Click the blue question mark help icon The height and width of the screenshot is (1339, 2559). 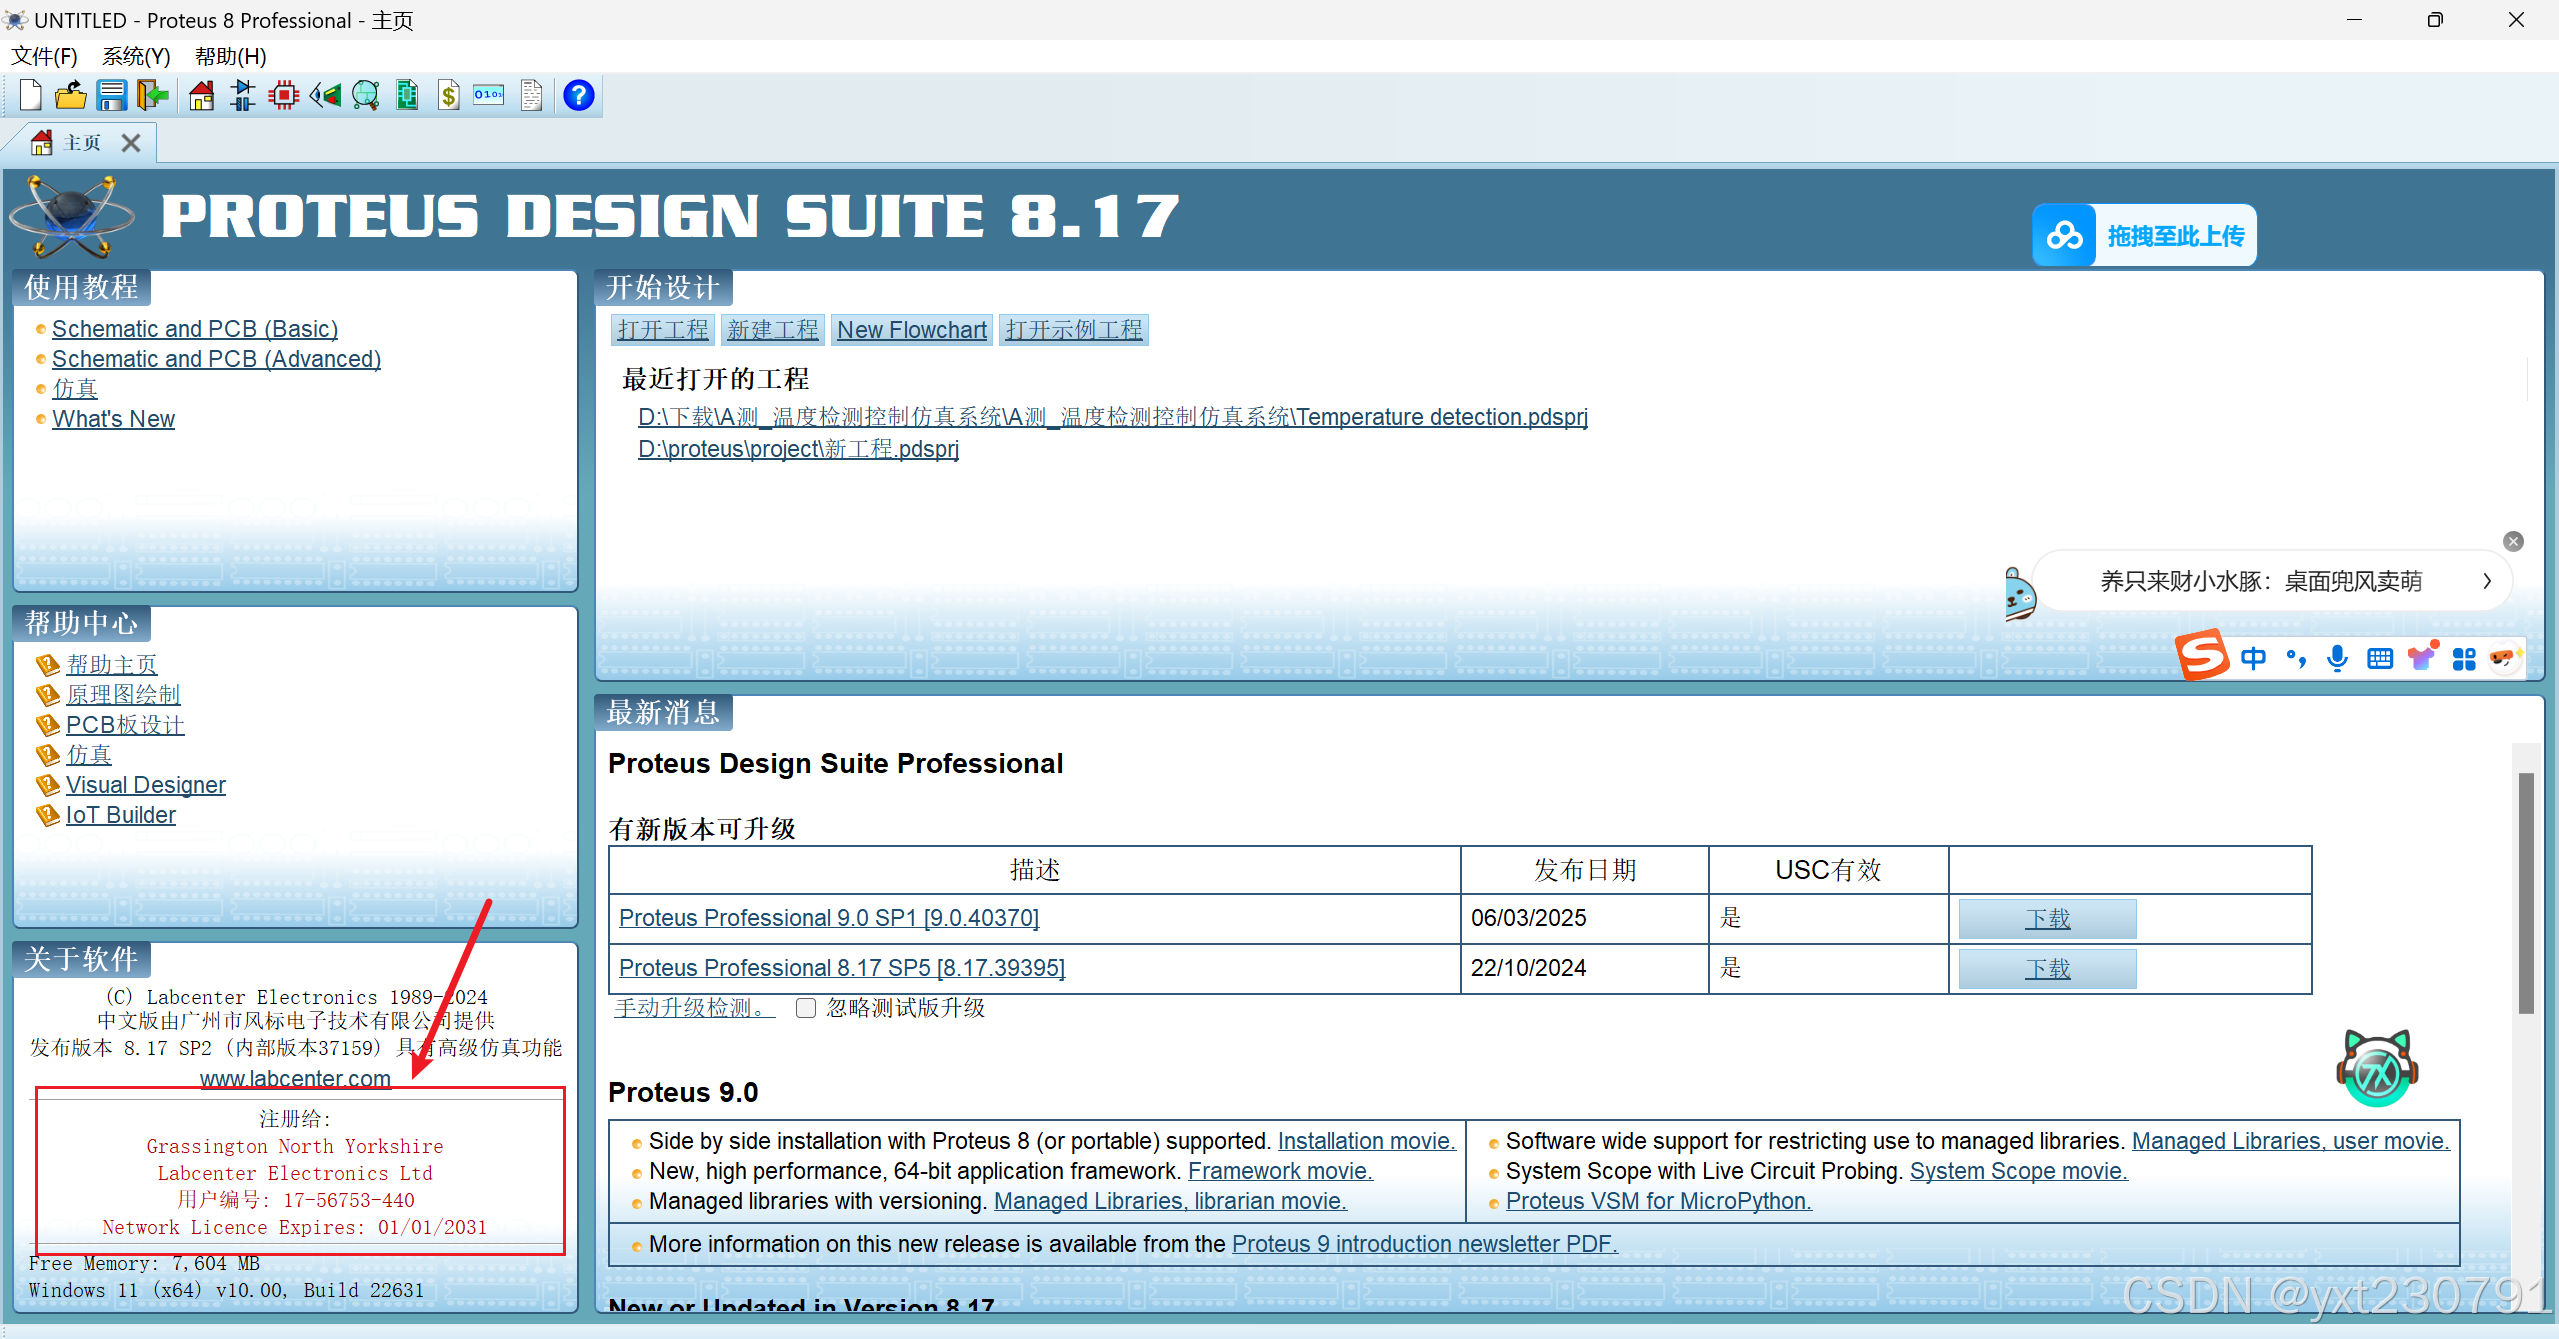(x=578, y=96)
